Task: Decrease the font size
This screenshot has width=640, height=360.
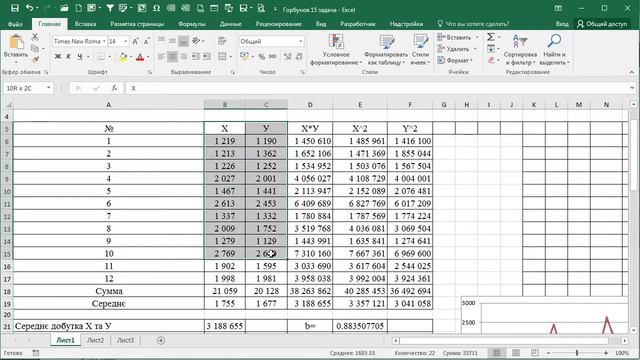Action: pyautogui.click(x=146, y=41)
